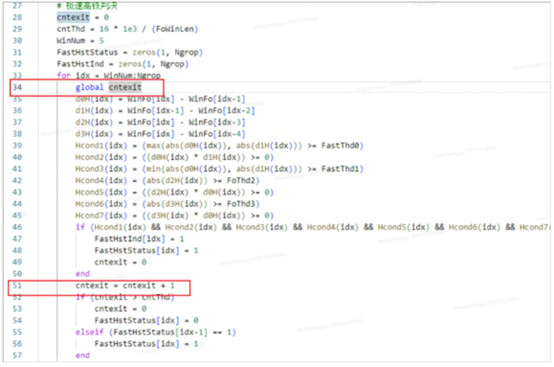Click 'FastHstStatus[idx] = 1' on line 48
The width and height of the screenshot is (554, 367).
pos(146,250)
